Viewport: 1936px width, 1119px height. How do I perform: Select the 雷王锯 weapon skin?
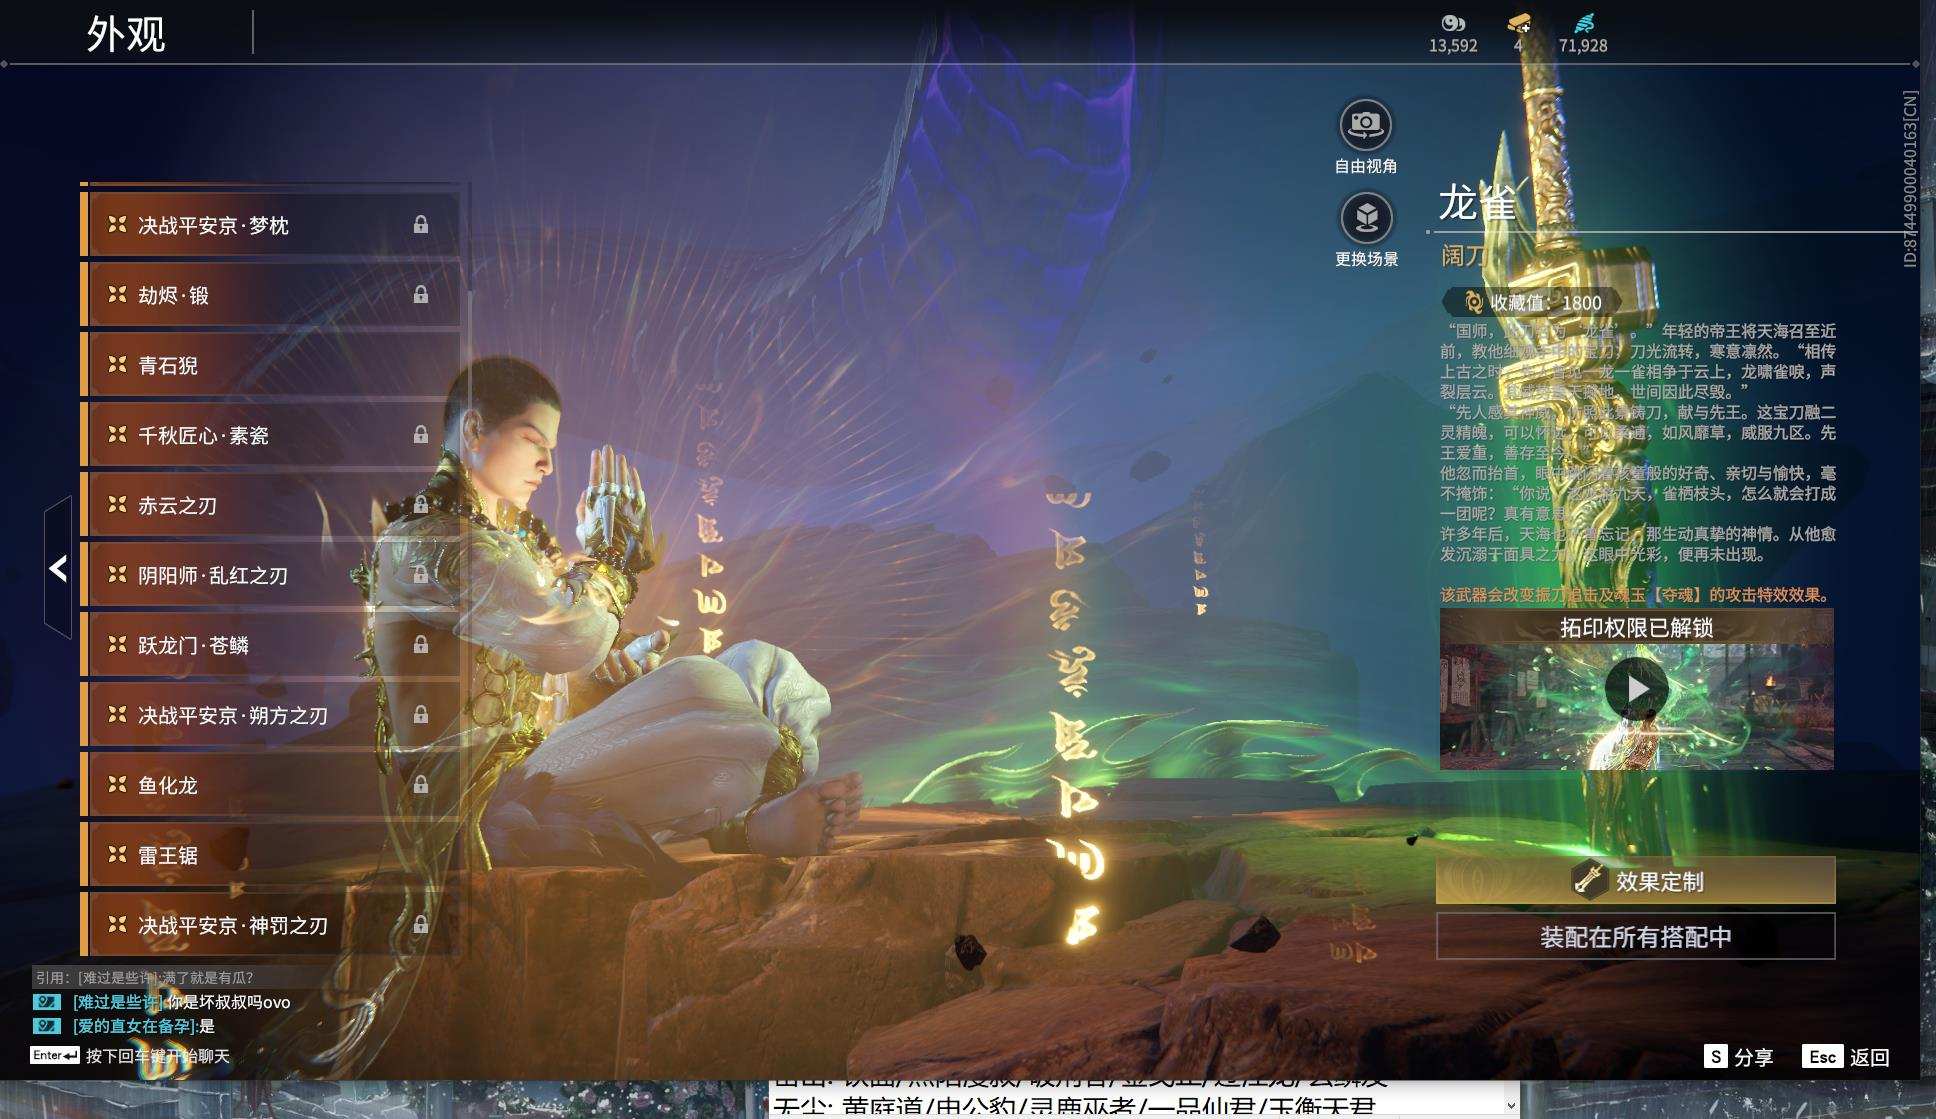(x=270, y=855)
